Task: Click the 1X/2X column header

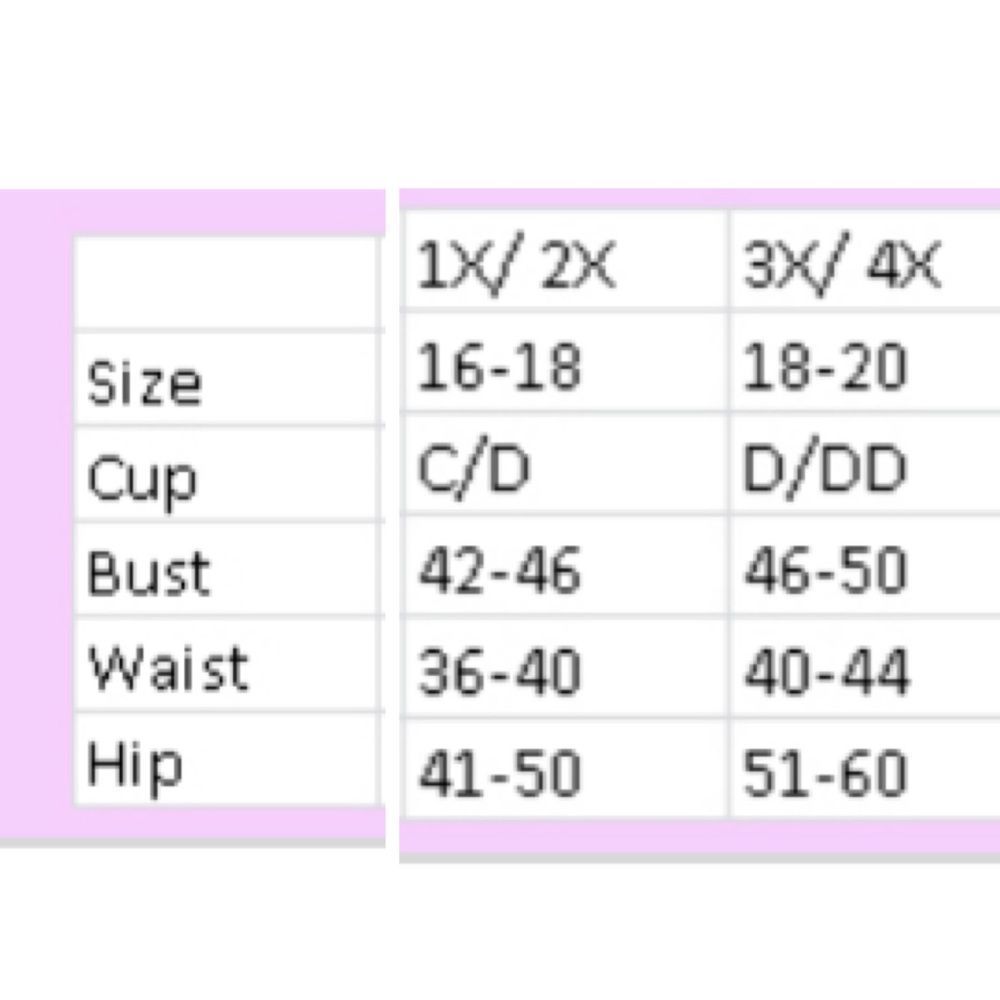Action: pyautogui.click(x=516, y=270)
